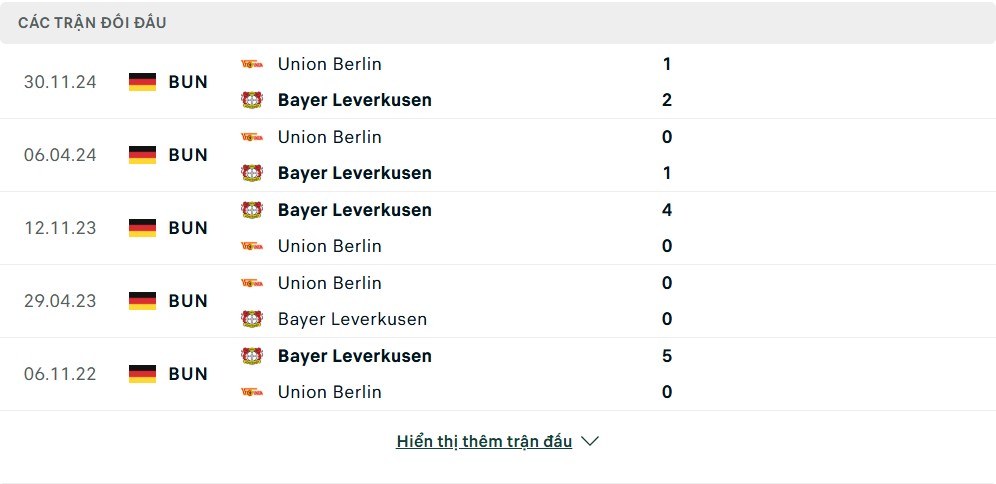Expand more matches with chevron arrow

590,441
